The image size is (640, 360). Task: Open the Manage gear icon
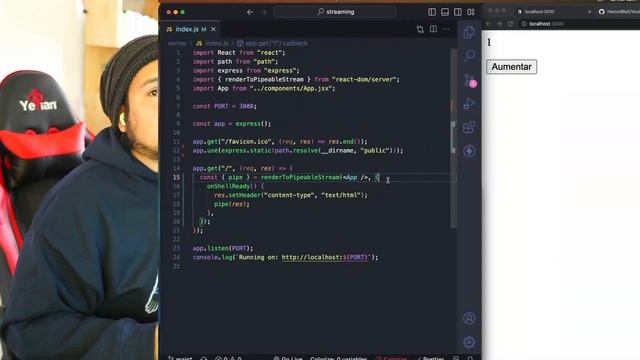pyautogui.click(x=469, y=342)
